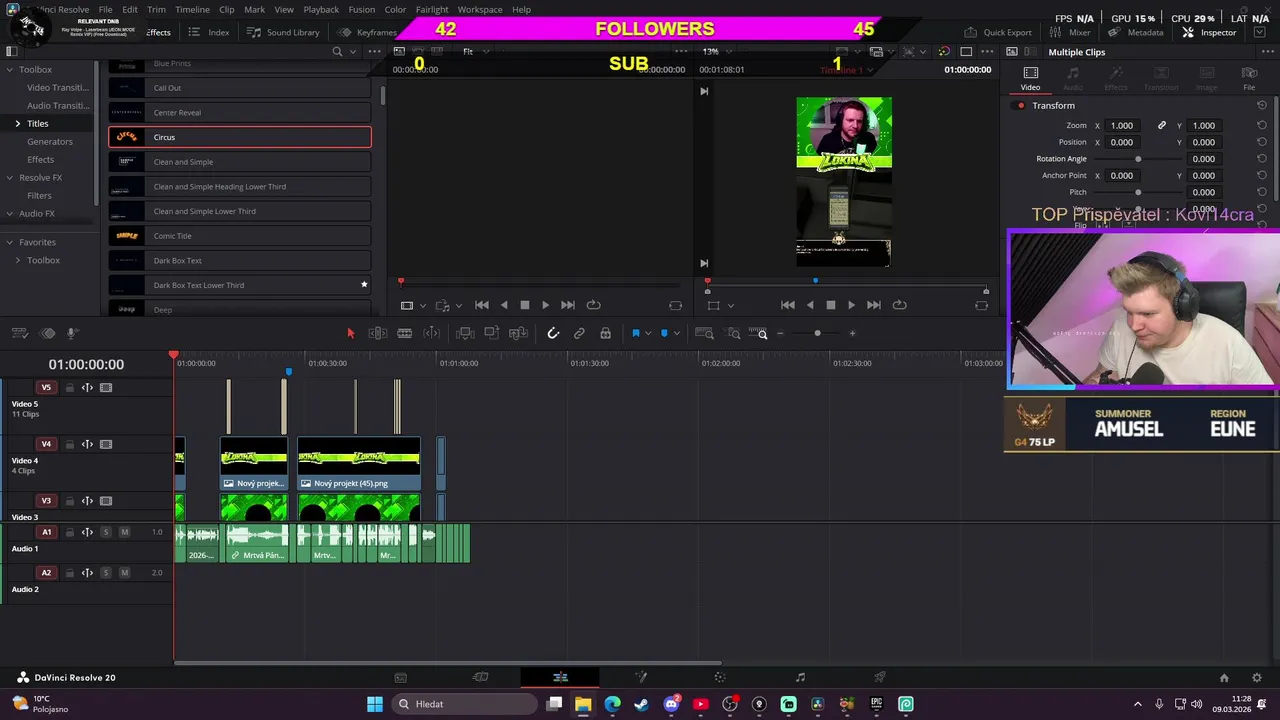1280x720 pixels.
Task: Add a marker with blue Marker icon
Action: (664, 333)
